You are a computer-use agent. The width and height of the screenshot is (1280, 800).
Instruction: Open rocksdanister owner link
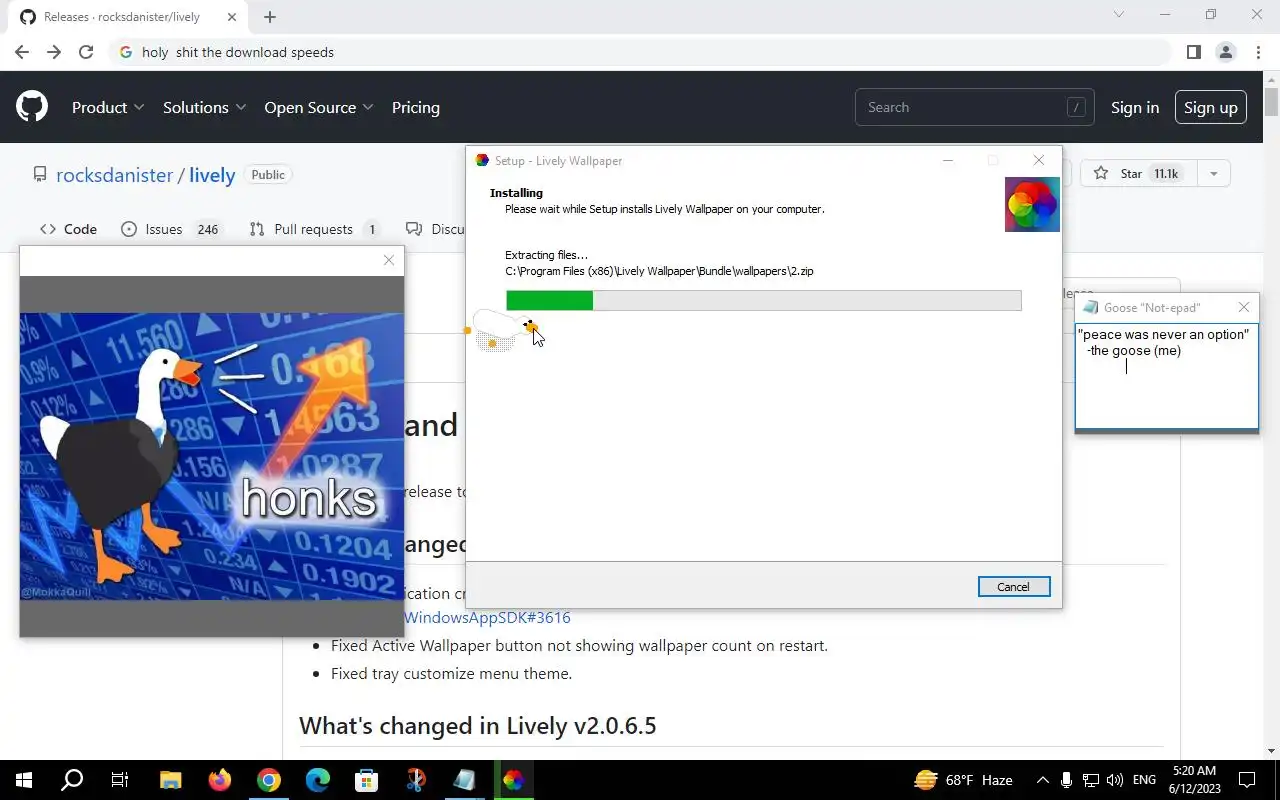tap(115, 175)
